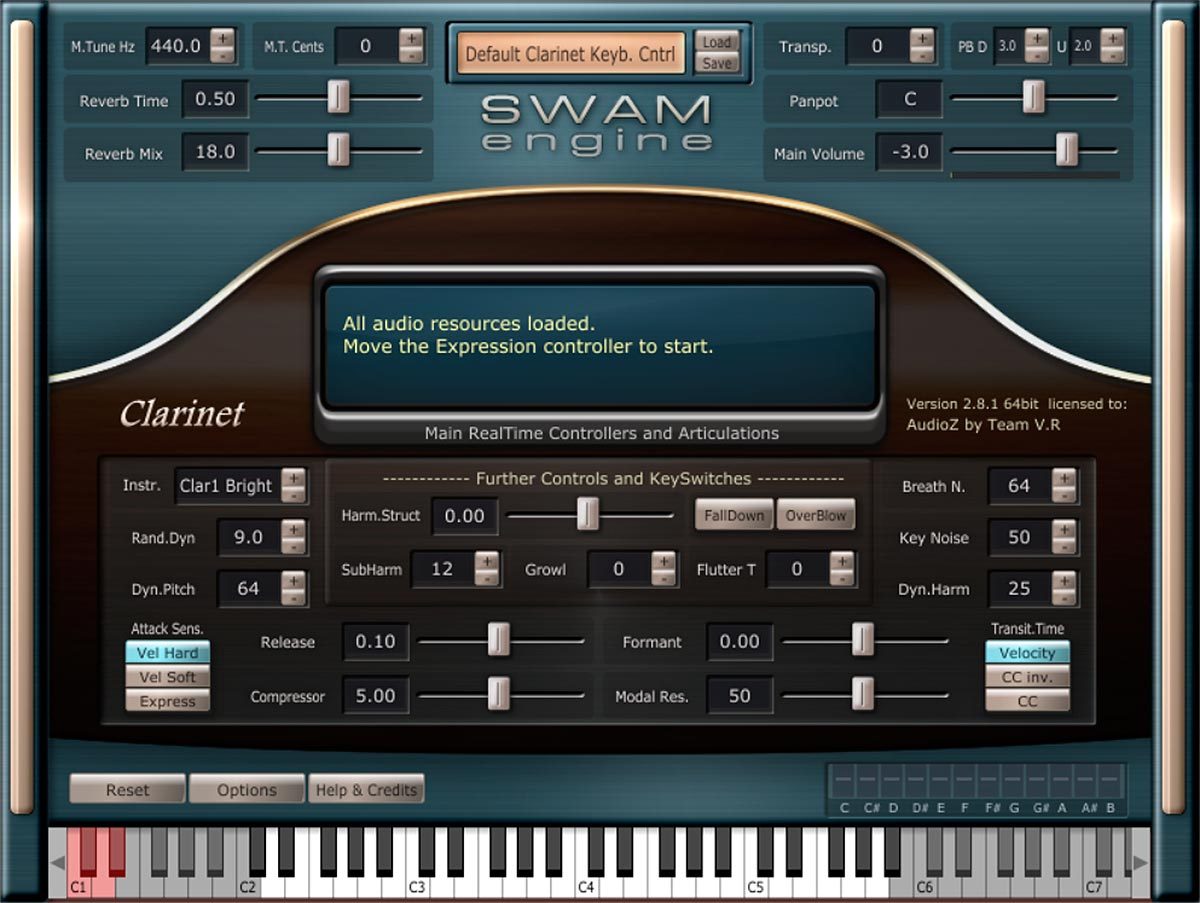Toggle the FallDown key switch
The height and width of the screenshot is (903, 1200).
point(734,515)
